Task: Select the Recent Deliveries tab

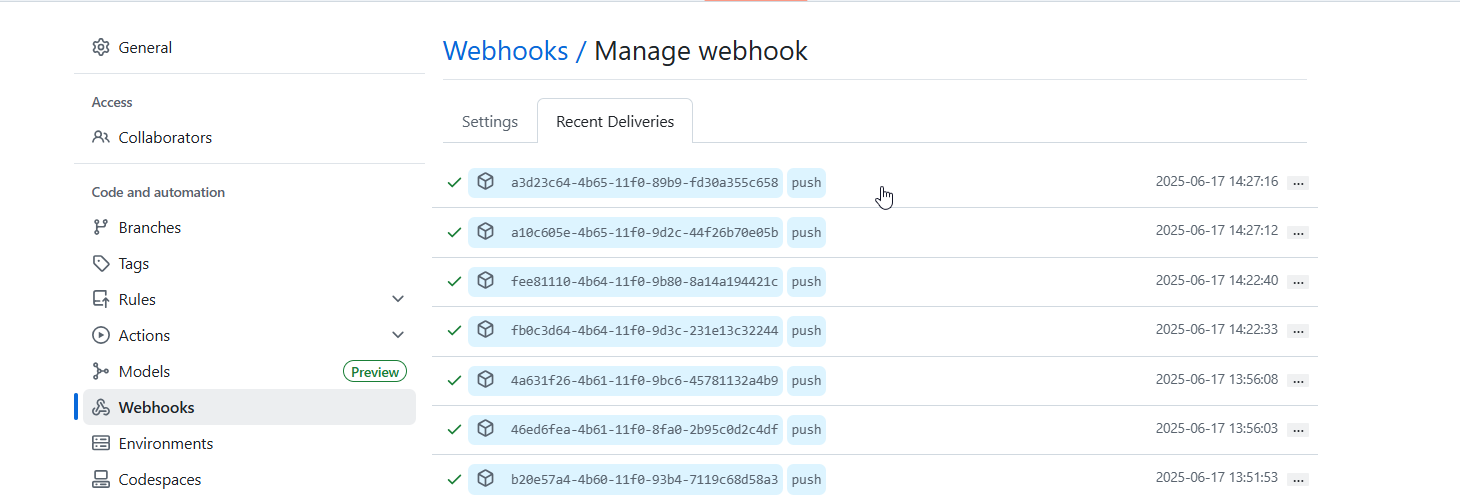Action: pyautogui.click(x=615, y=122)
